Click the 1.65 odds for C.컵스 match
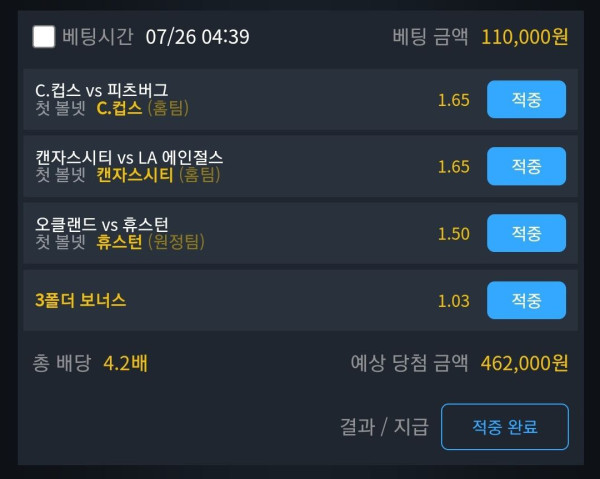This screenshot has width=600, height=479. [x=453, y=100]
